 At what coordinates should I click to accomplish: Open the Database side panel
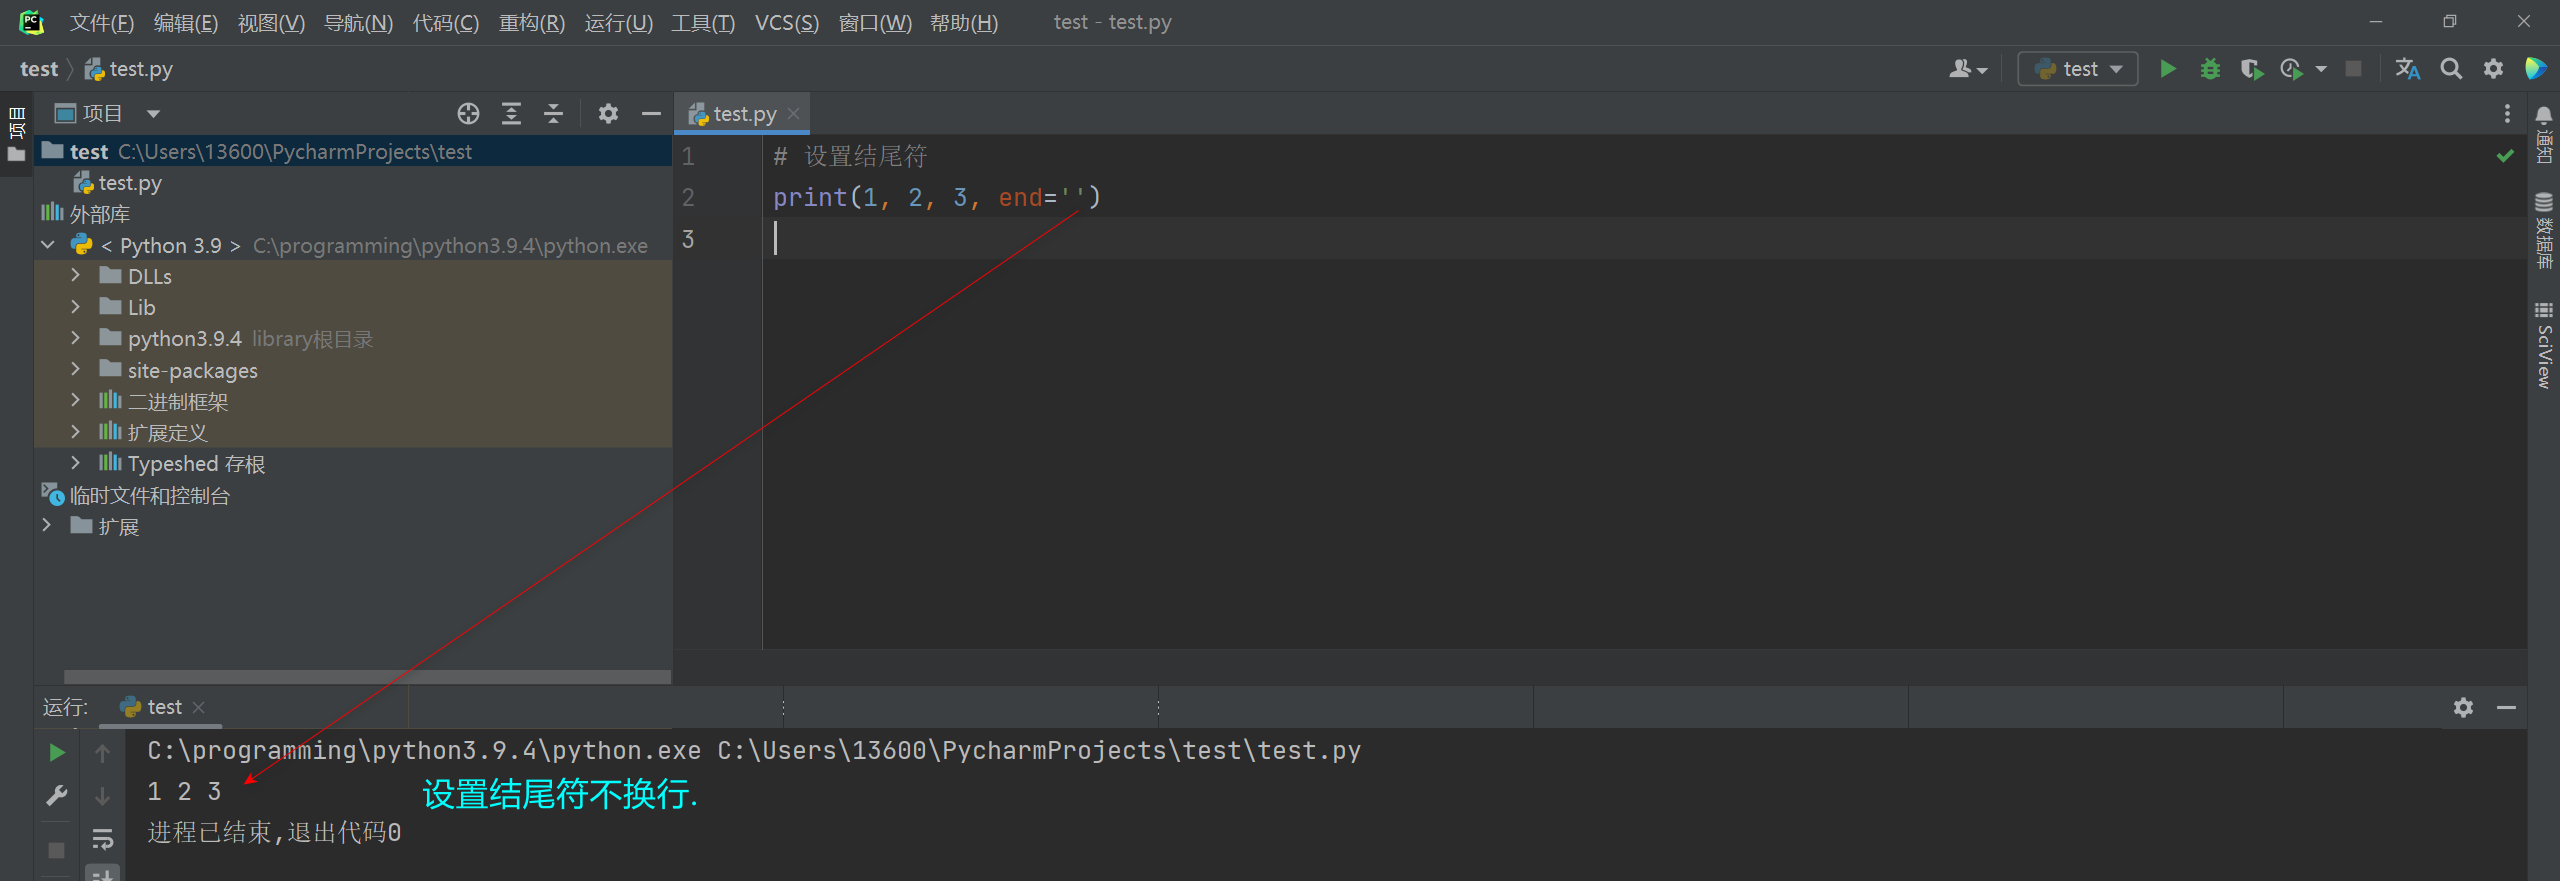[x=2544, y=231]
